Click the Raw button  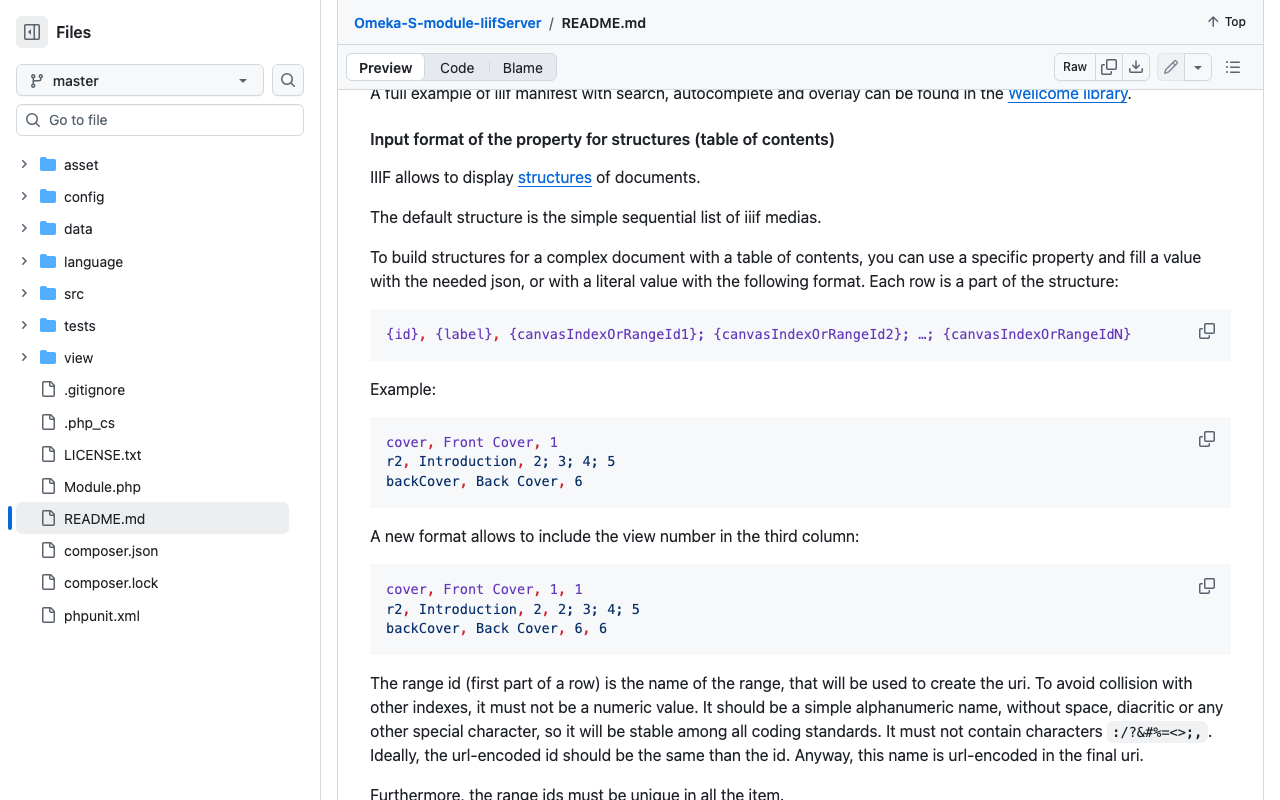coord(1075,67)
